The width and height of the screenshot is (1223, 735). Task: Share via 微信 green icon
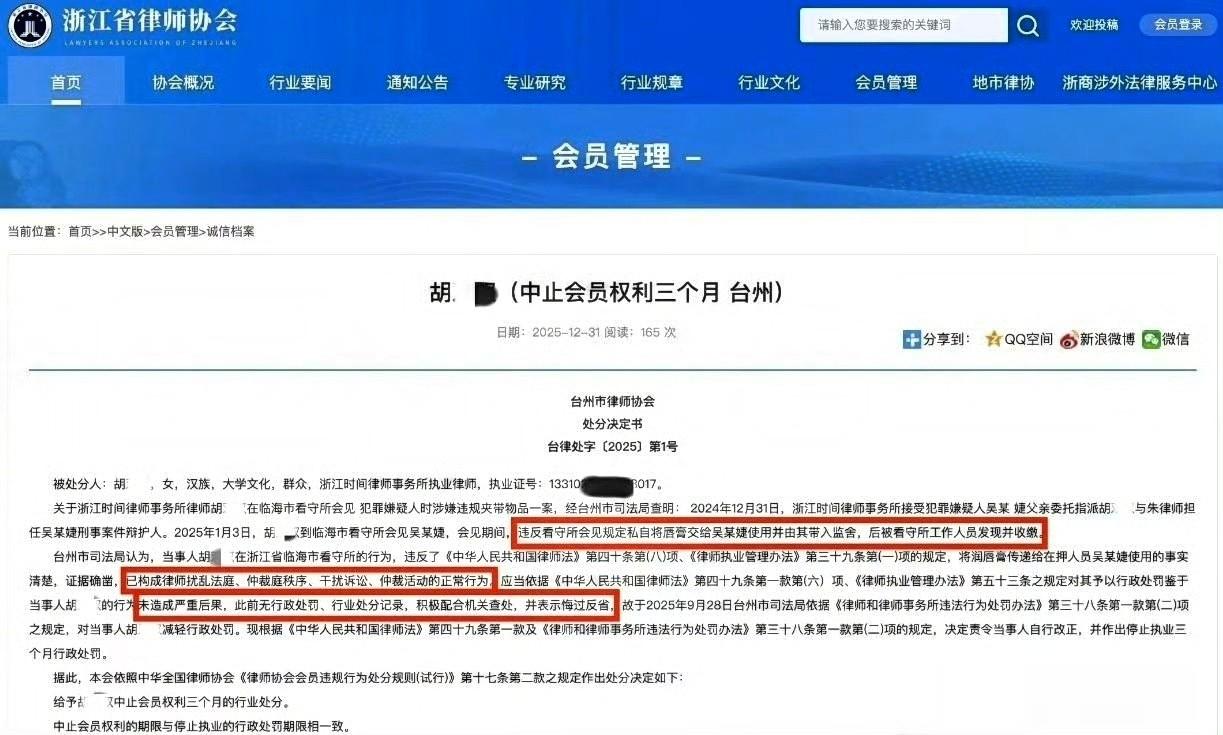tap(1152, 339)
